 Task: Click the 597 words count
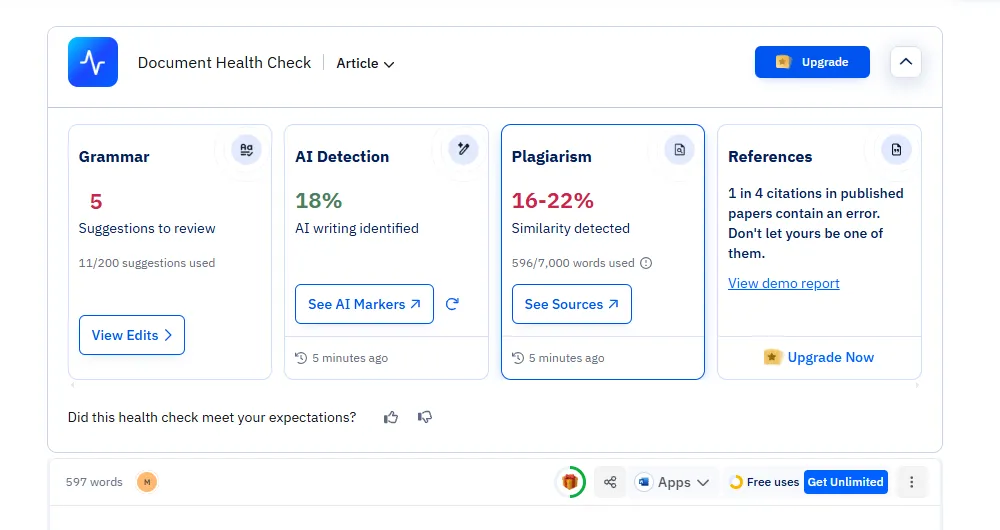94,482
